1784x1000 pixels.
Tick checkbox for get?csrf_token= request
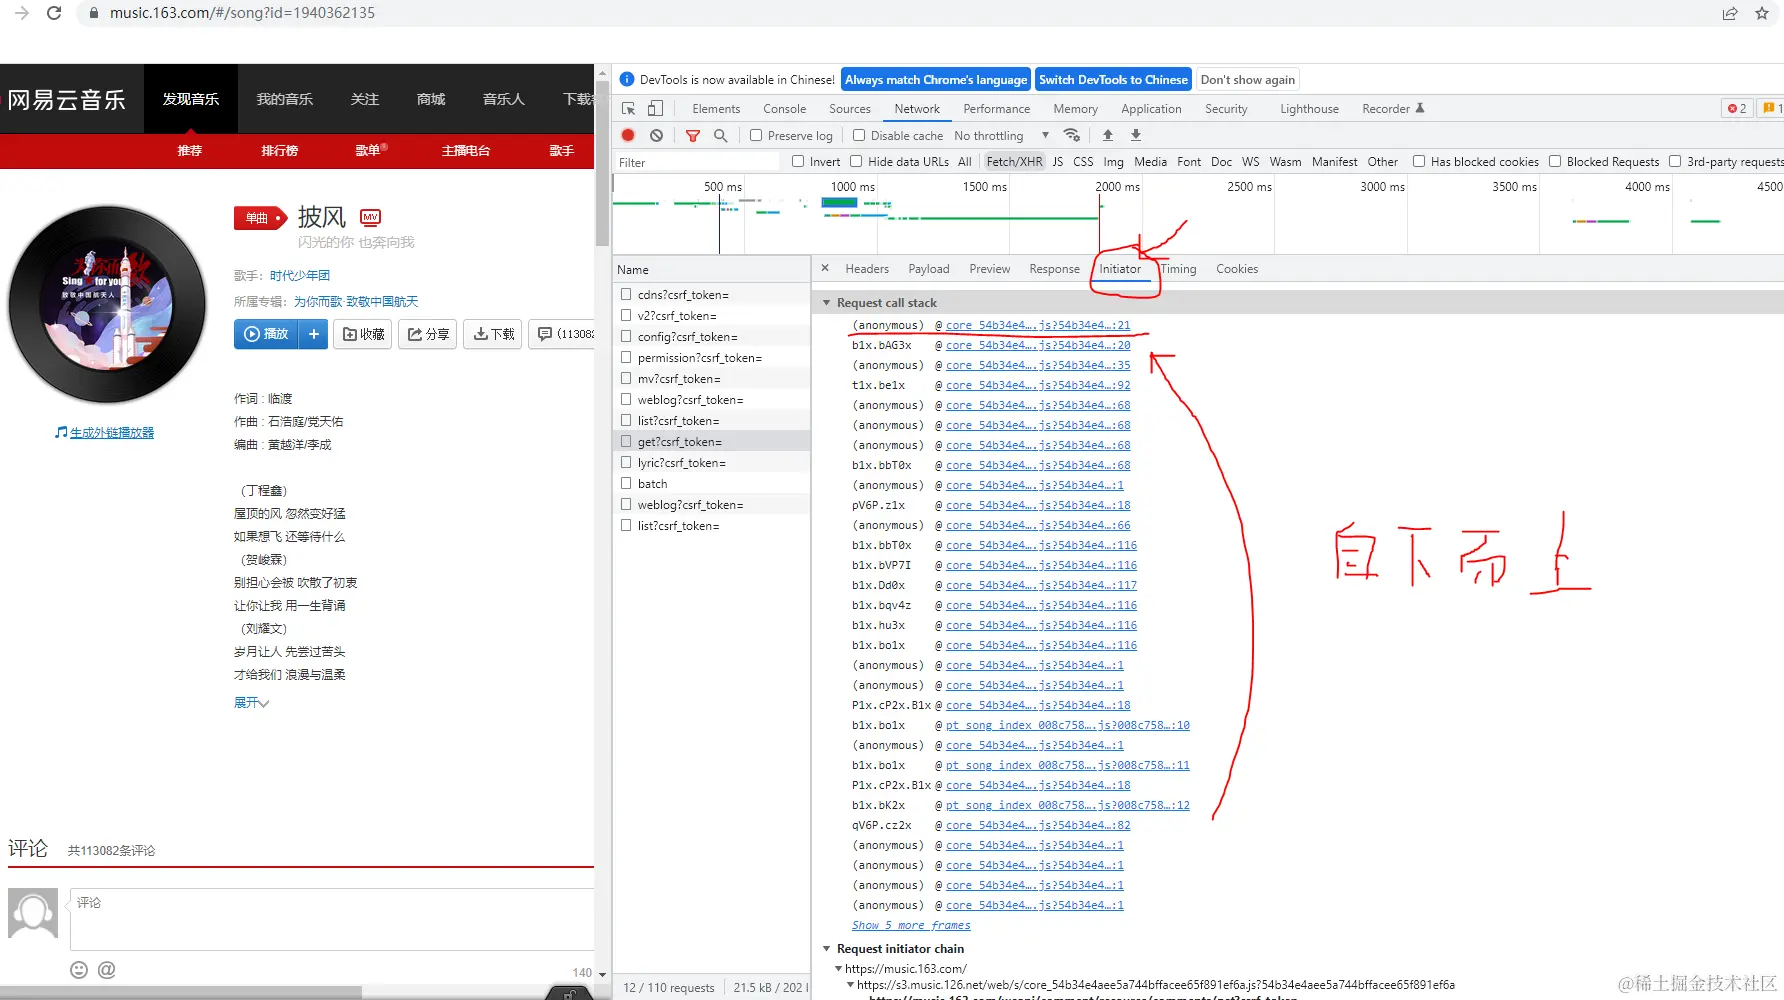(x=626, y=441)
